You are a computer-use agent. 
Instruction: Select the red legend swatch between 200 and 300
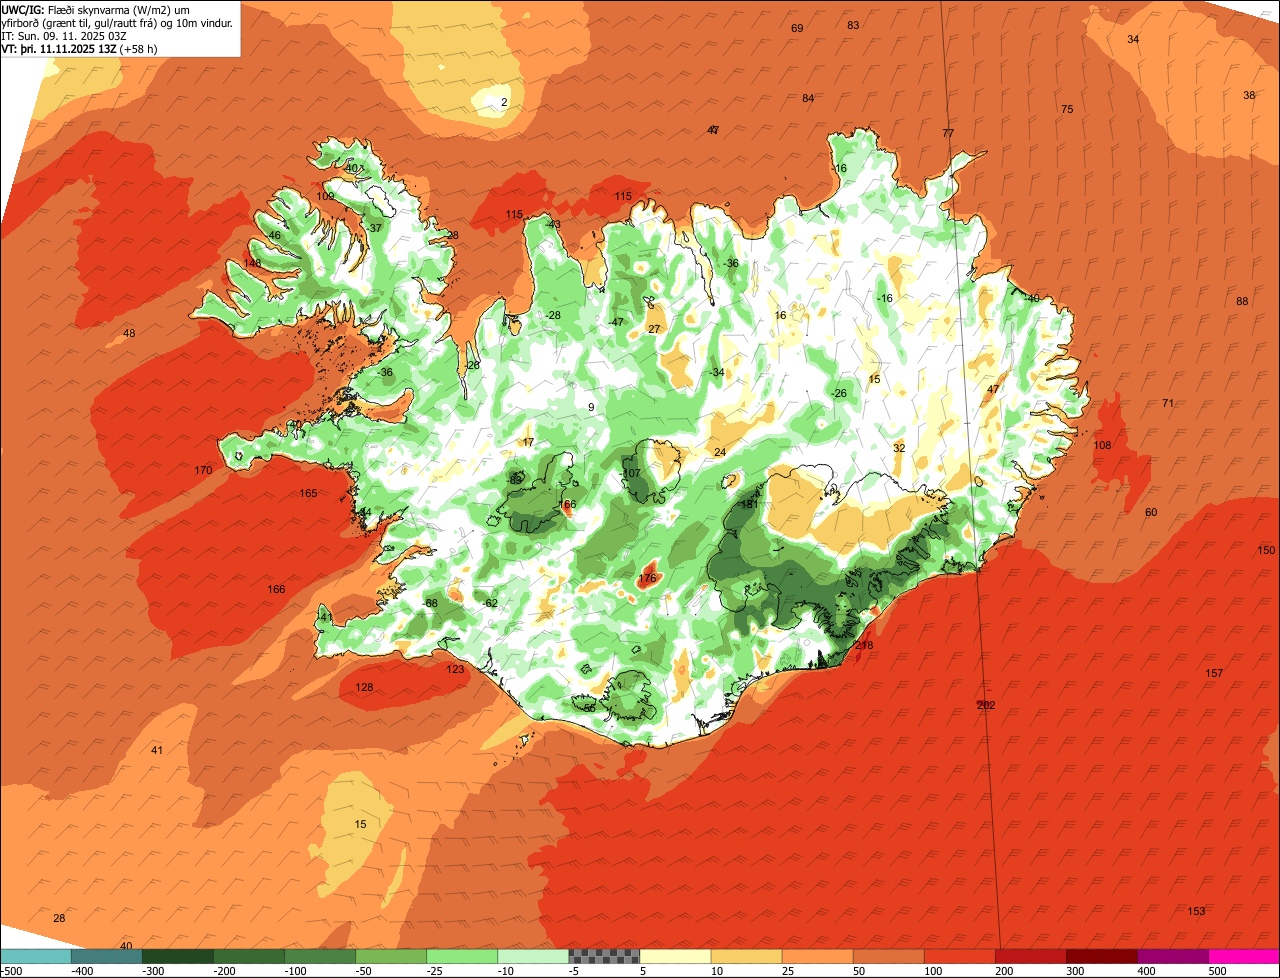click(1030, 956)
